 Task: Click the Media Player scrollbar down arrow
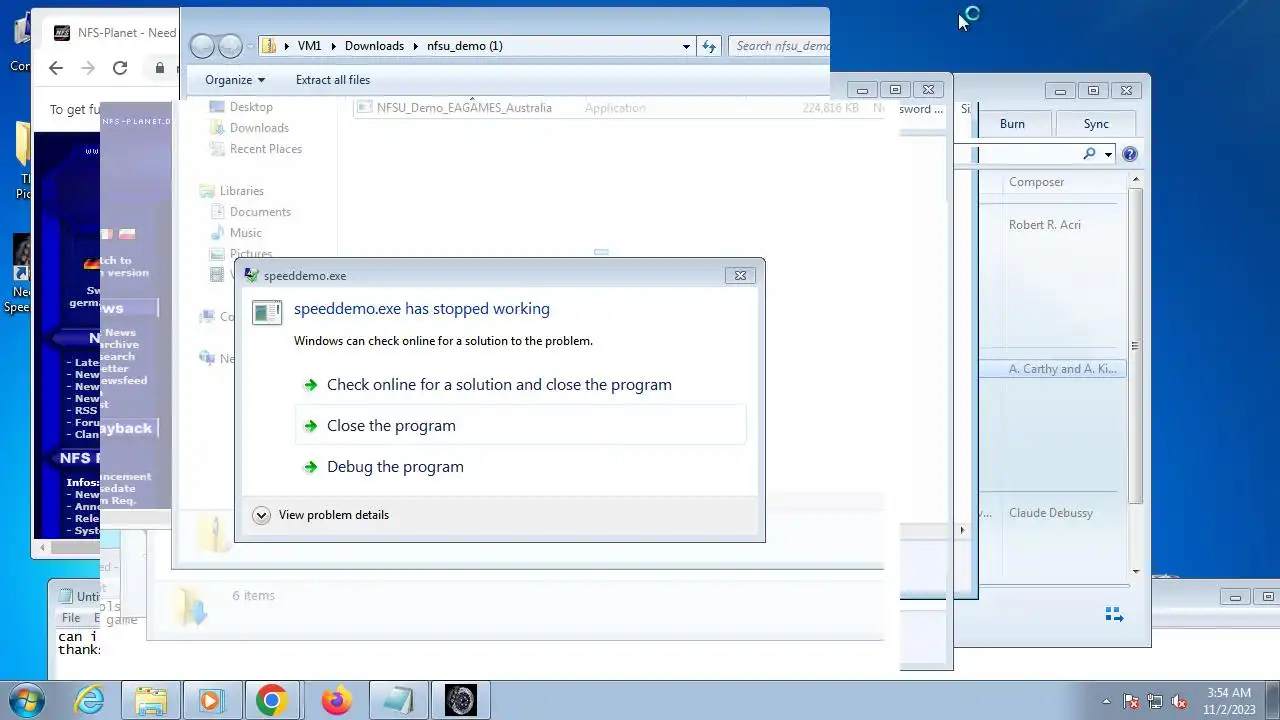pos(1136,571)
